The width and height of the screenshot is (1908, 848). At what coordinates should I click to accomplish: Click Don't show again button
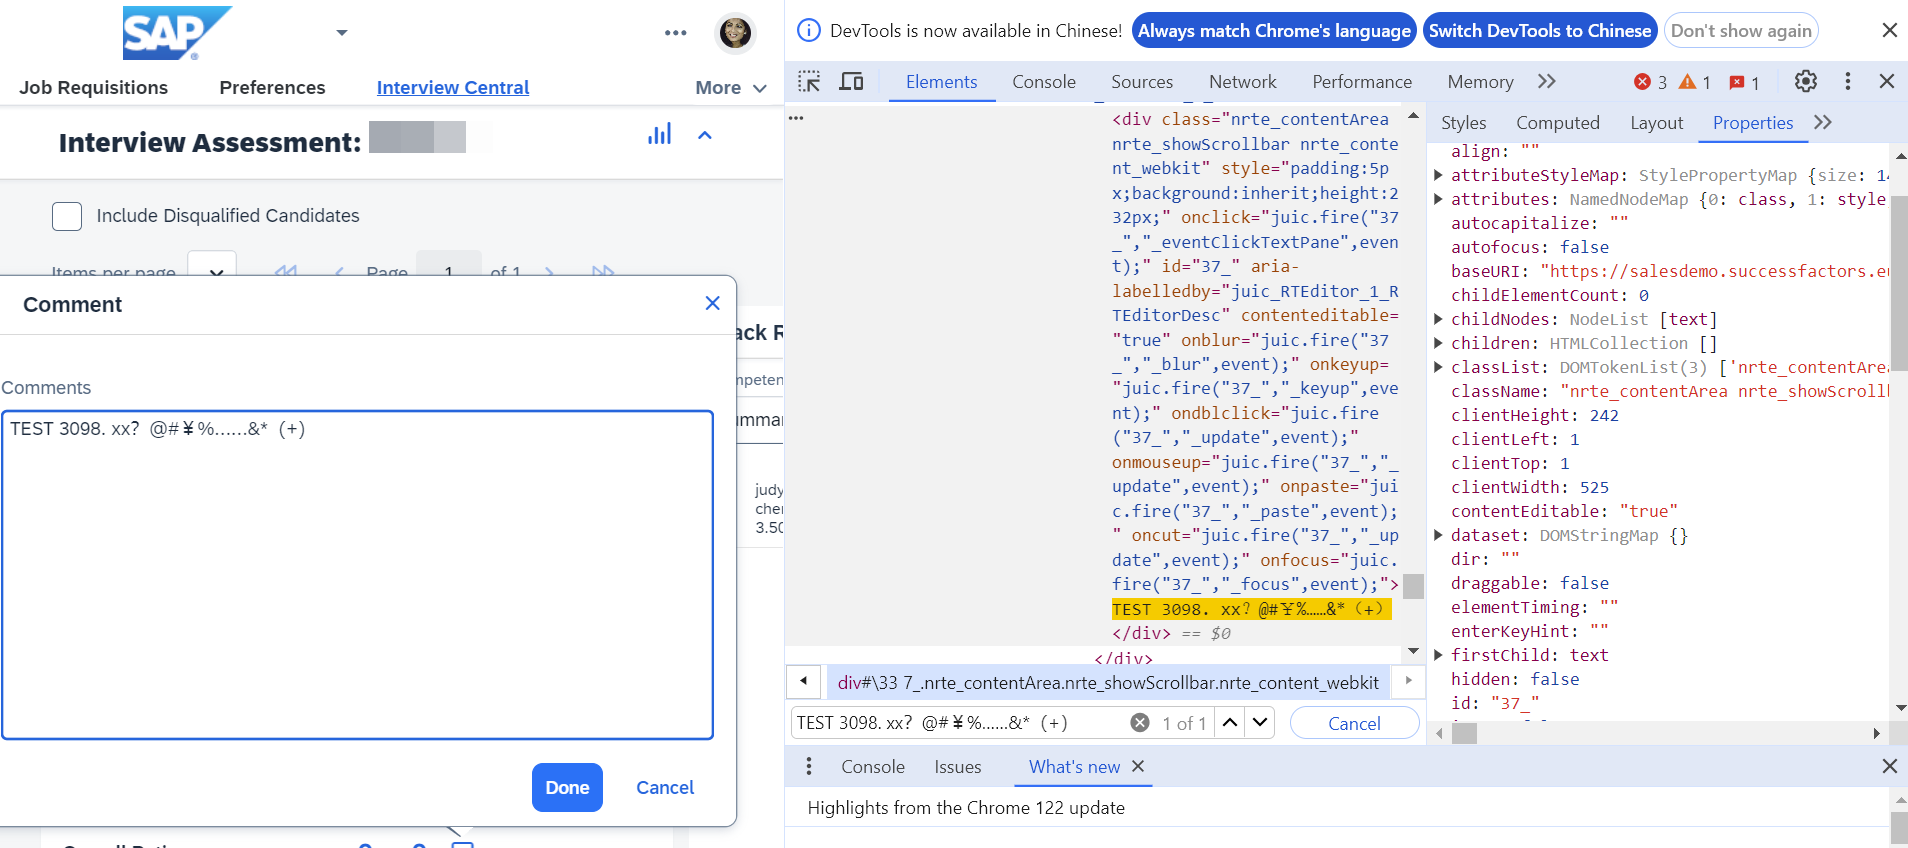[1741, 31]
